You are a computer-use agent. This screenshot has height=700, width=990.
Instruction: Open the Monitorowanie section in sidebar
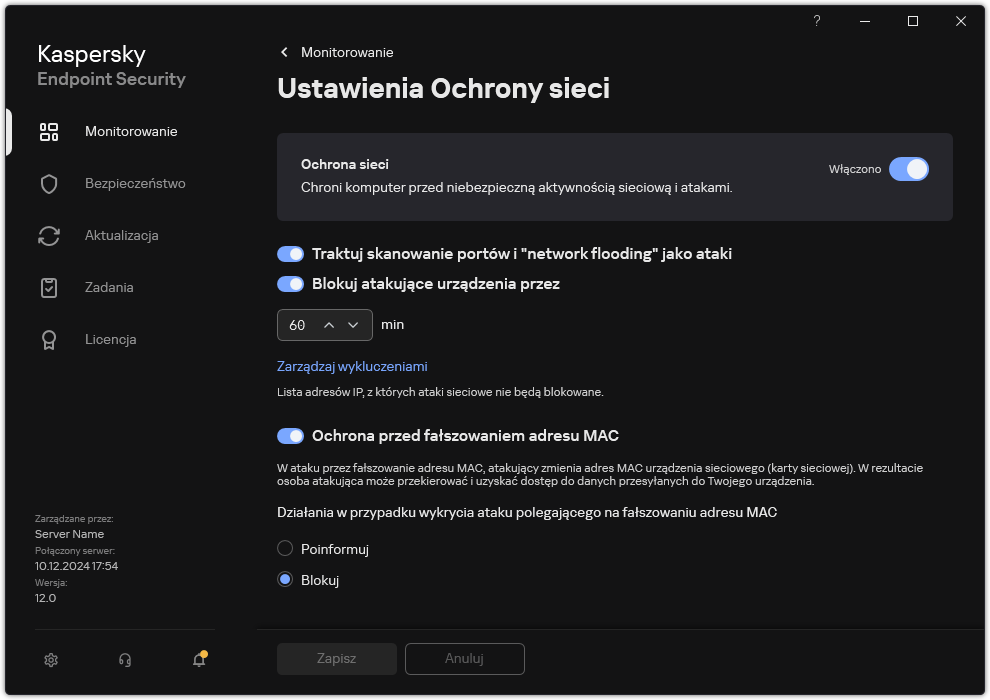coord(131,131)
